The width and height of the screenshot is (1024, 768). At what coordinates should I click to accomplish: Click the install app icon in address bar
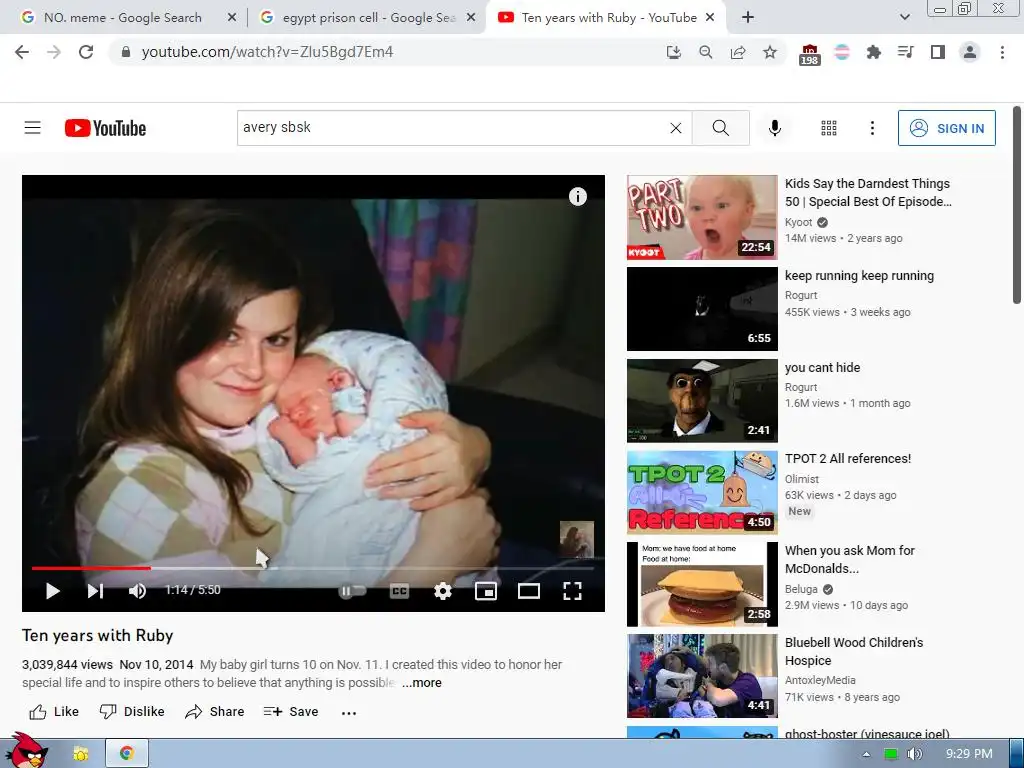(x=673, y=52)
